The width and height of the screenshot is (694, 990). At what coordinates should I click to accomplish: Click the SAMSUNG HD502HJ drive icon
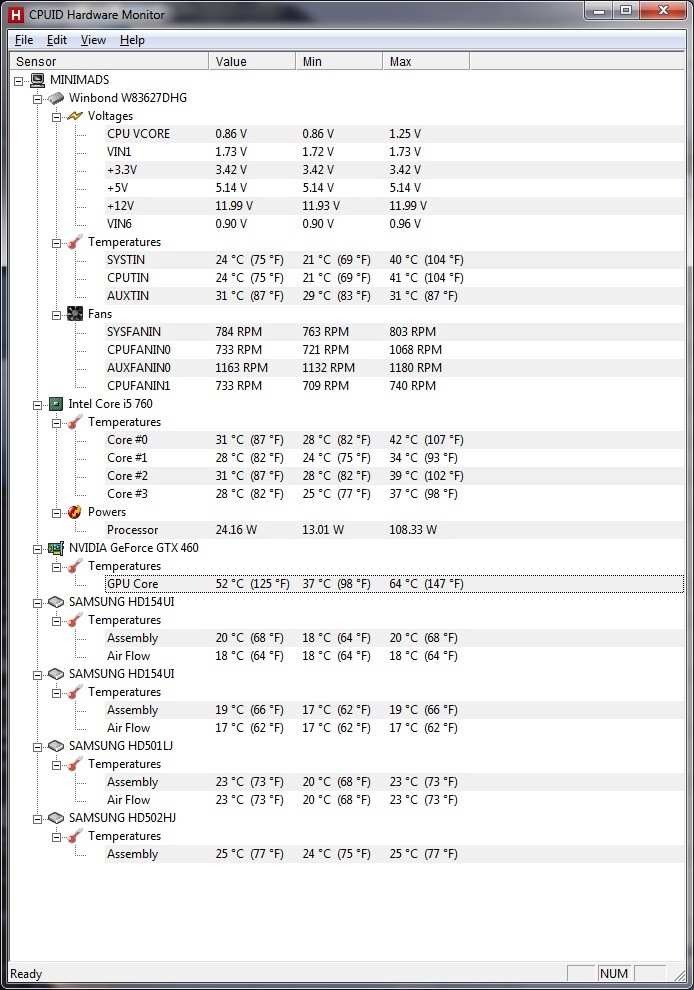point(56,818)
